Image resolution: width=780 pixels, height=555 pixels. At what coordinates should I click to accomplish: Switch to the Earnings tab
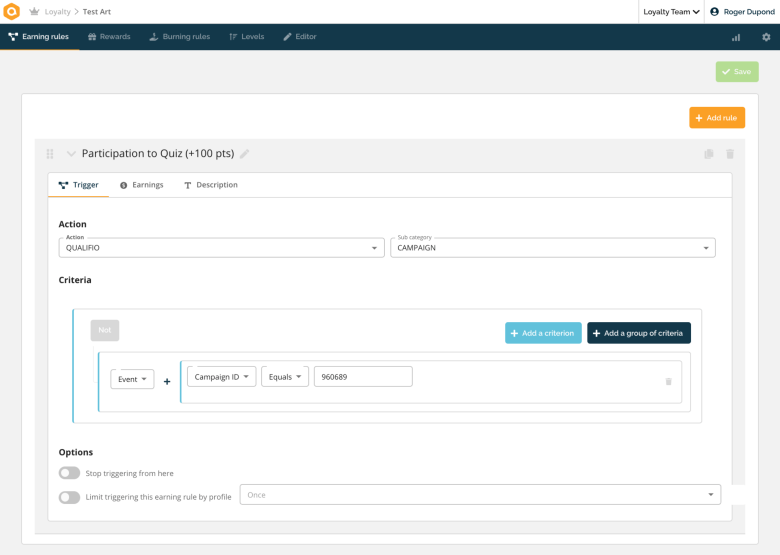141,185
